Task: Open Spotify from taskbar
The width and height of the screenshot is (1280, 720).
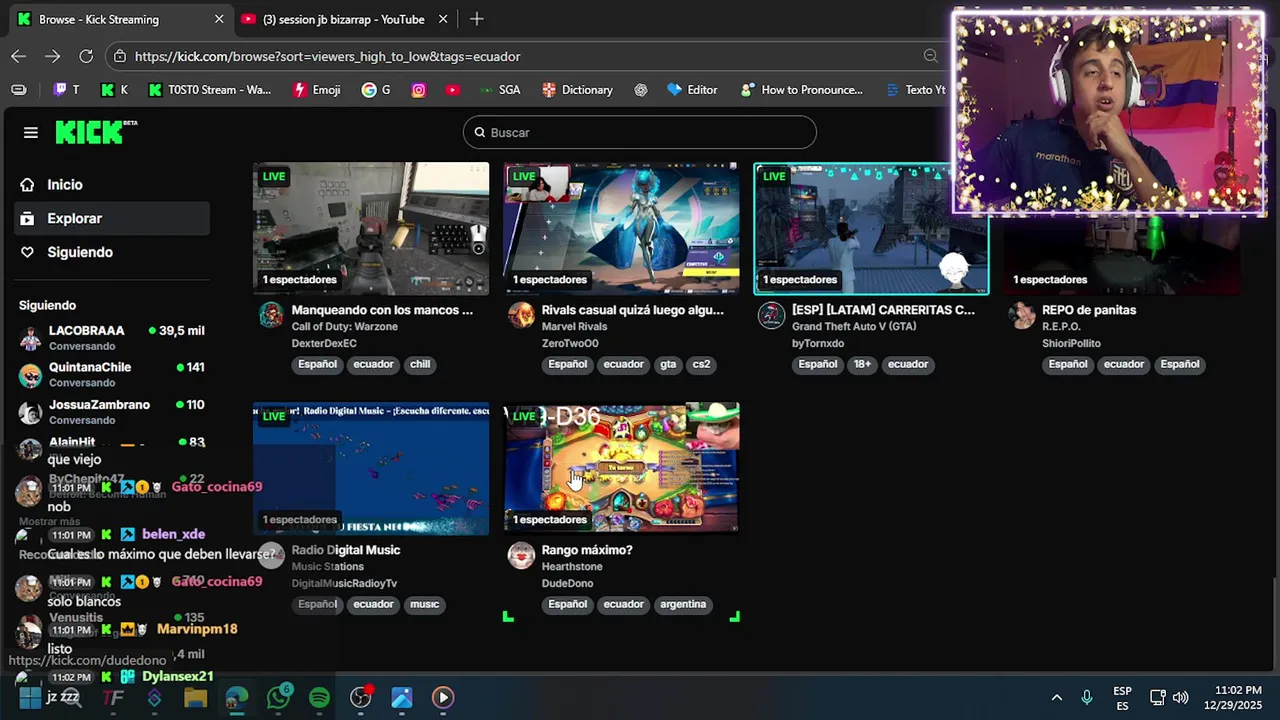Action: (x=319, y=697)
